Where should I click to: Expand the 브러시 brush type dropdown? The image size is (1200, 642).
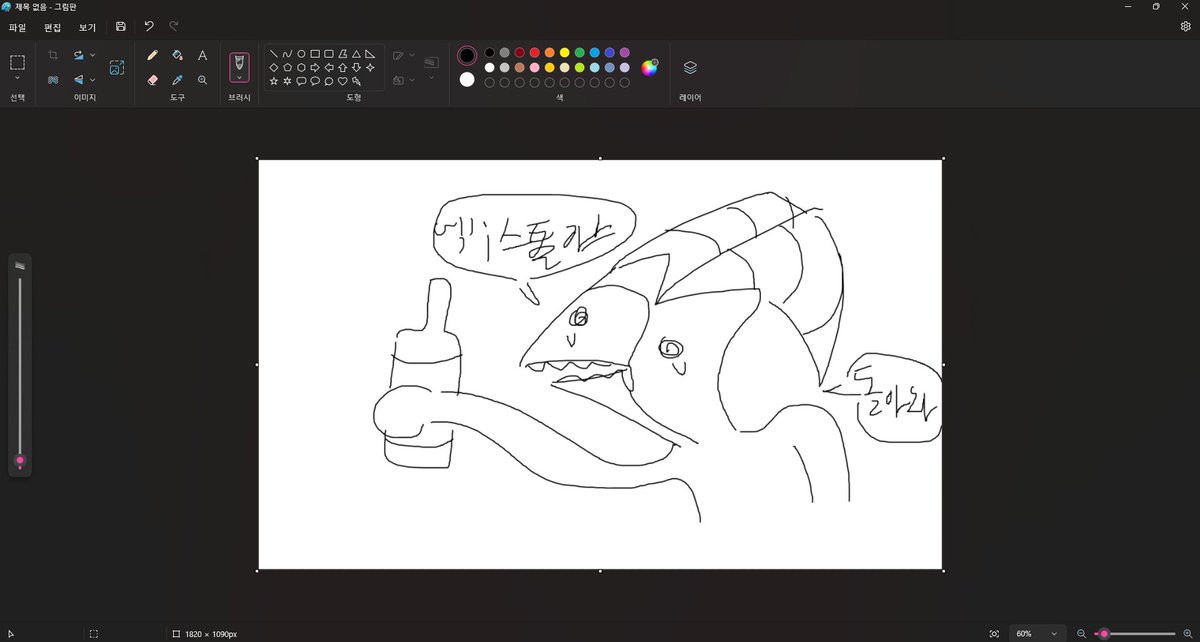tap(239, 77)
